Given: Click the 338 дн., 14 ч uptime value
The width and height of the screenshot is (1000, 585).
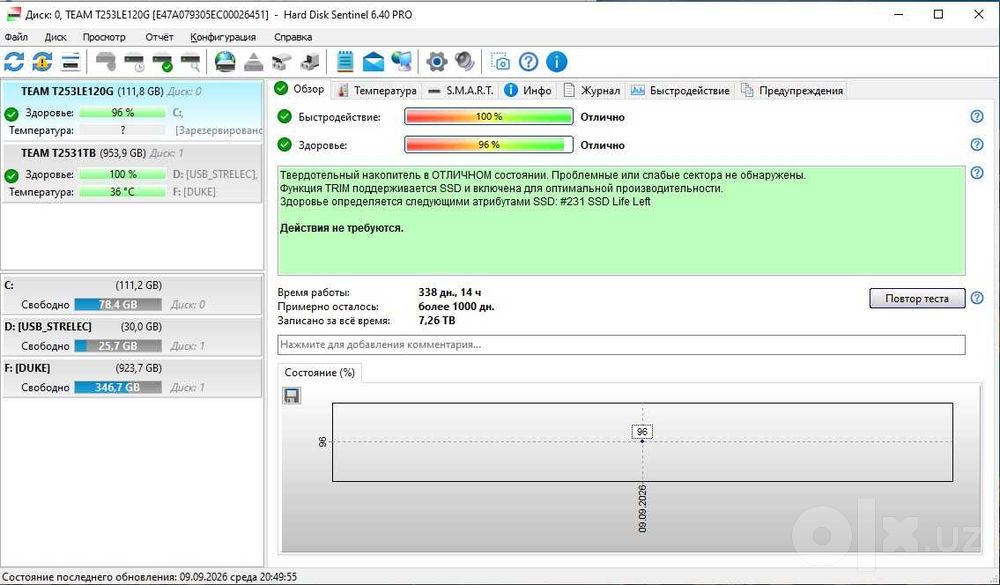Looking at the screenshot, I should (450, 292).
